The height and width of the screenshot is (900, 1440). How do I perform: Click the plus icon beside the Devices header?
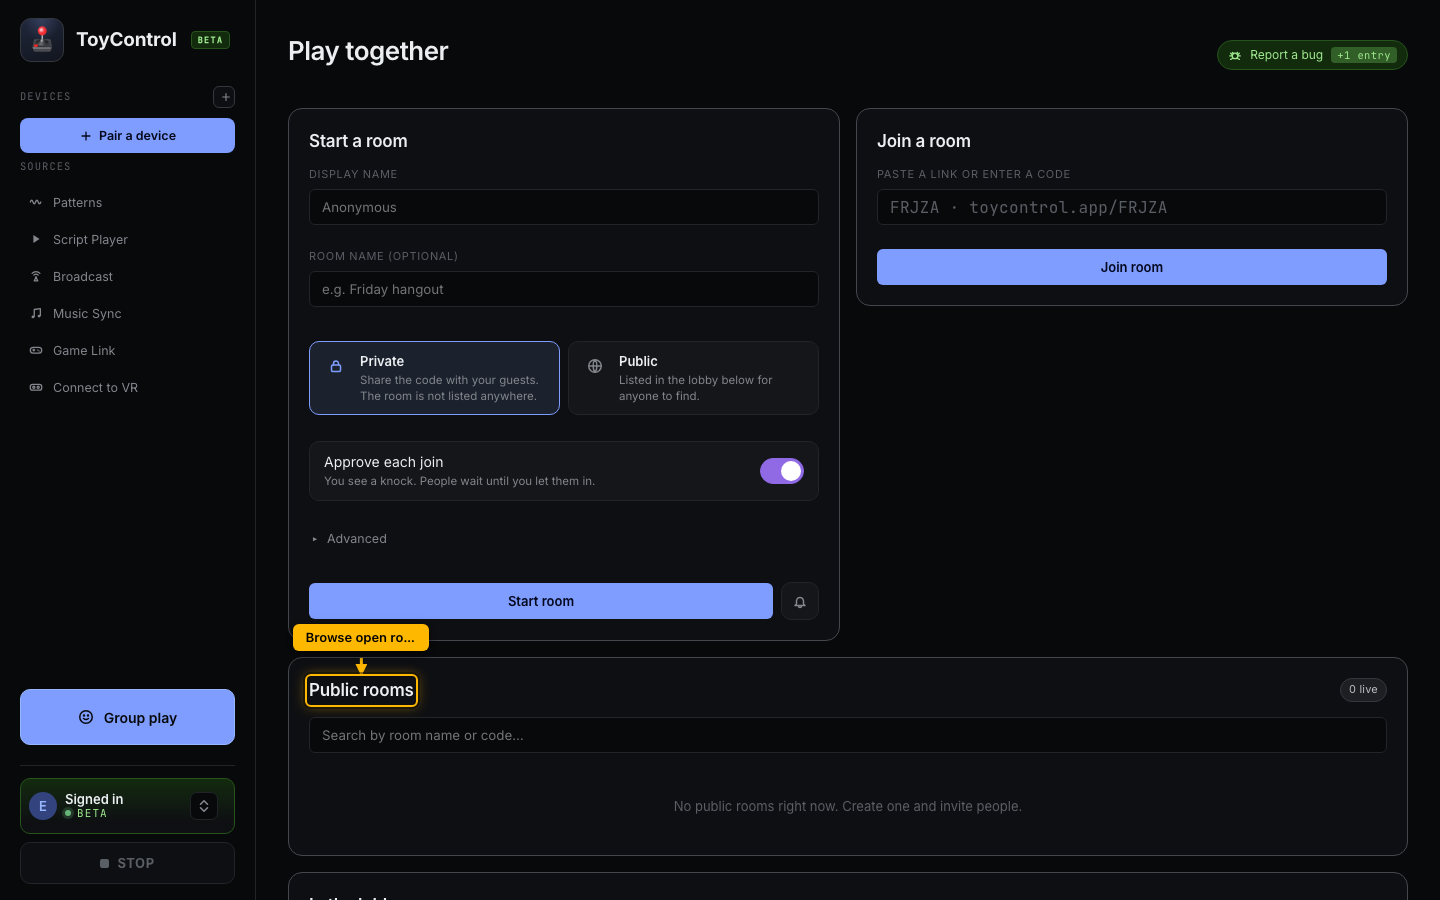224,97
